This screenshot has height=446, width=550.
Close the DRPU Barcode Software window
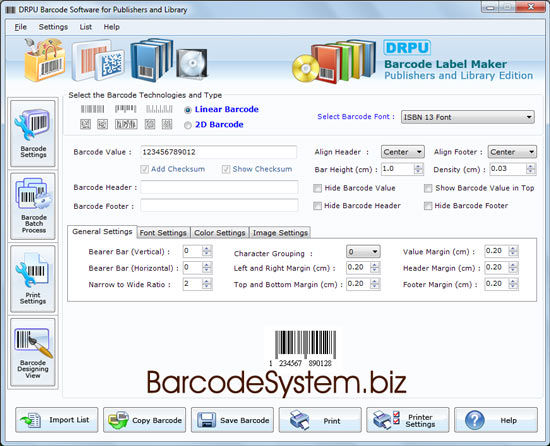pyautogui.click(x=531, y=6)
